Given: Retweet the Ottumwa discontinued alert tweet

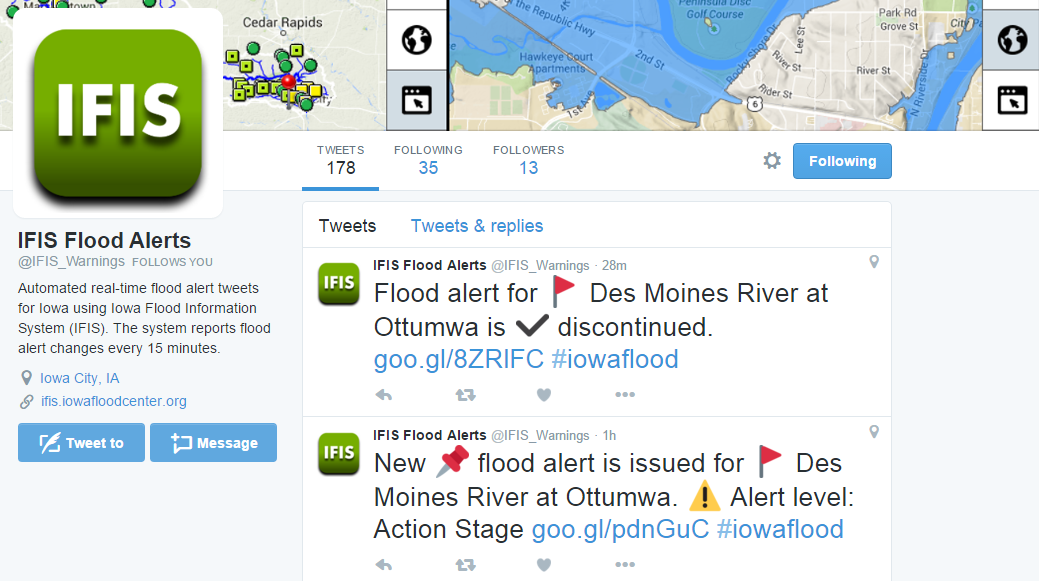Looking at the screenshot, I should [465, 395].
